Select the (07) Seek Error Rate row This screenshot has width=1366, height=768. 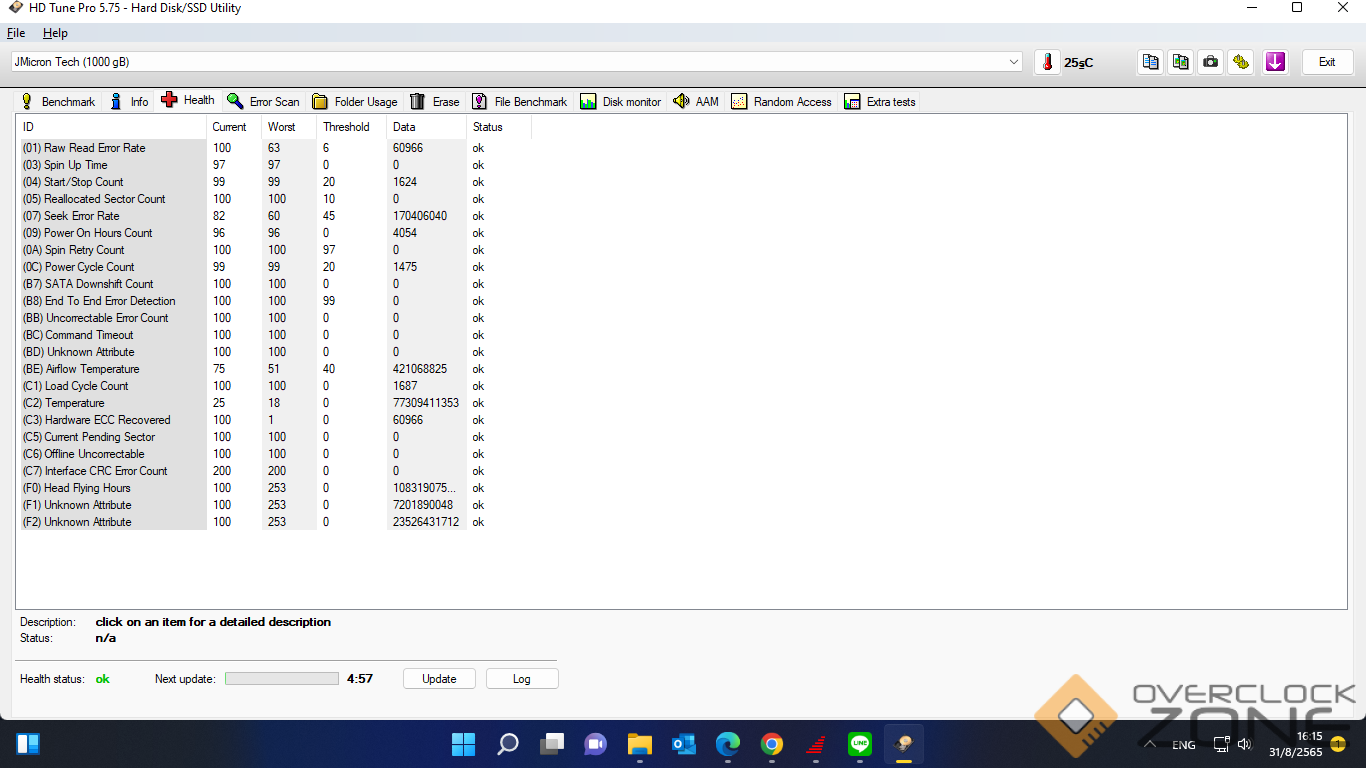(x=274, y=216)
